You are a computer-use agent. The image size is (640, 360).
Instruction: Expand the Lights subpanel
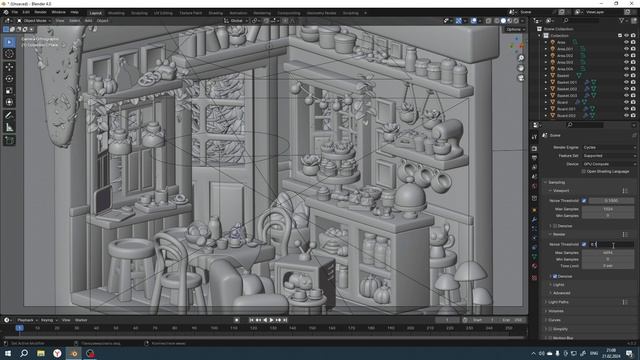[558, 284]
